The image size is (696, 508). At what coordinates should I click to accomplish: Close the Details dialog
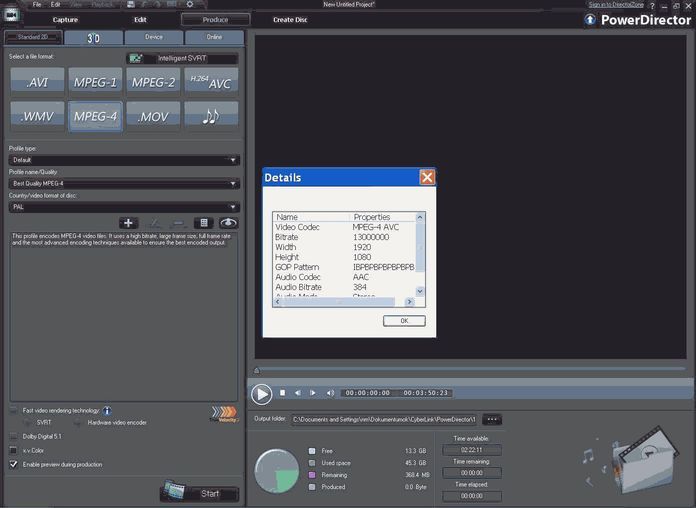click(x=427, y=178)
